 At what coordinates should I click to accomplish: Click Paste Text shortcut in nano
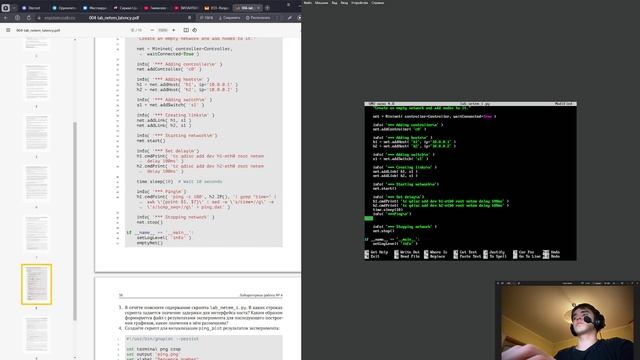click(467, 256)
